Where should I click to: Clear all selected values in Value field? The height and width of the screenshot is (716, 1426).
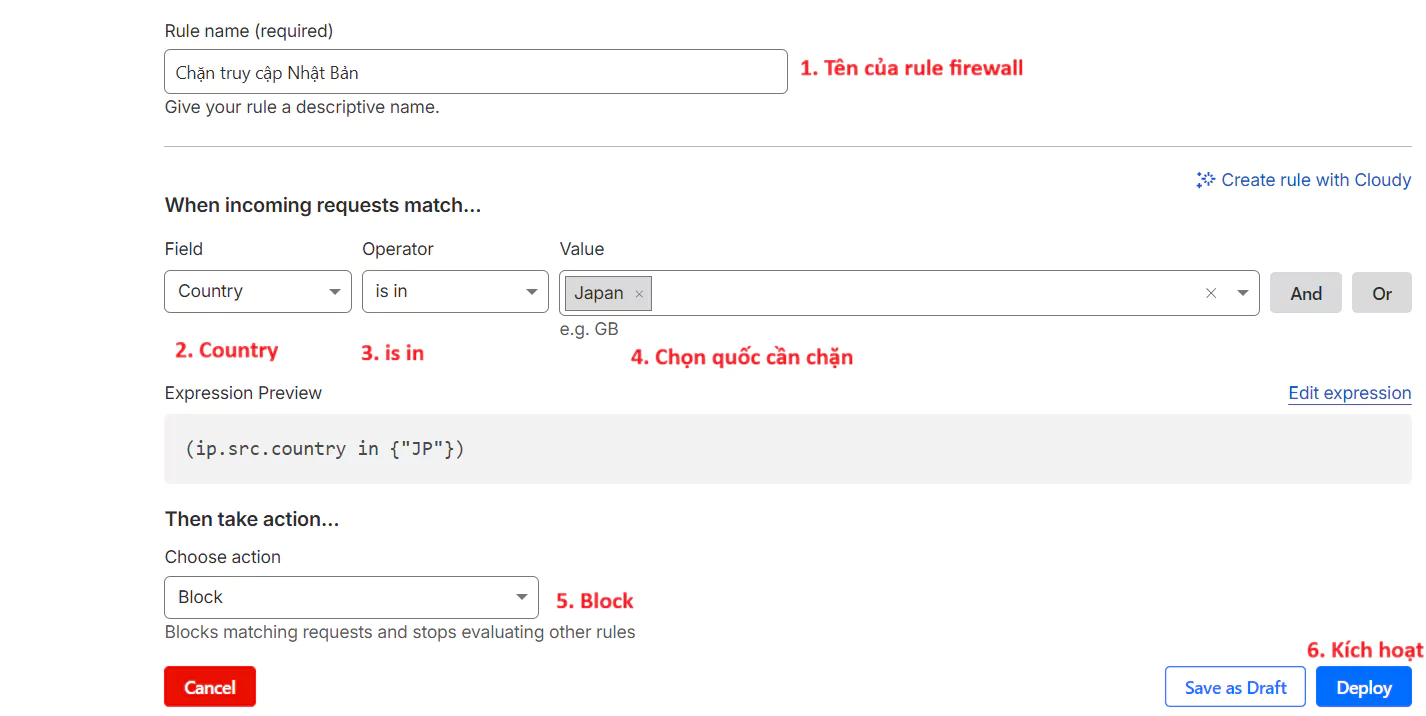coord(1211,293)
